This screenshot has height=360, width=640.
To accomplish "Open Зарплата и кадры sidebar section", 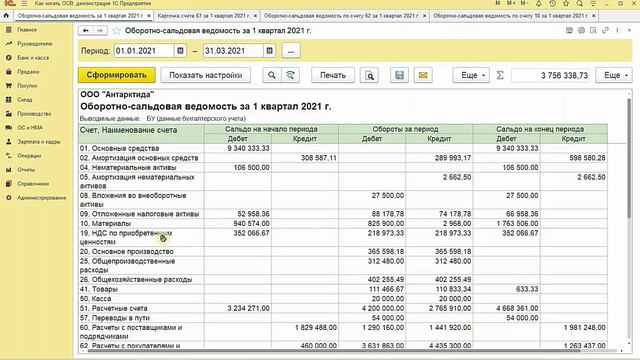I will click(x=39, y=142).
